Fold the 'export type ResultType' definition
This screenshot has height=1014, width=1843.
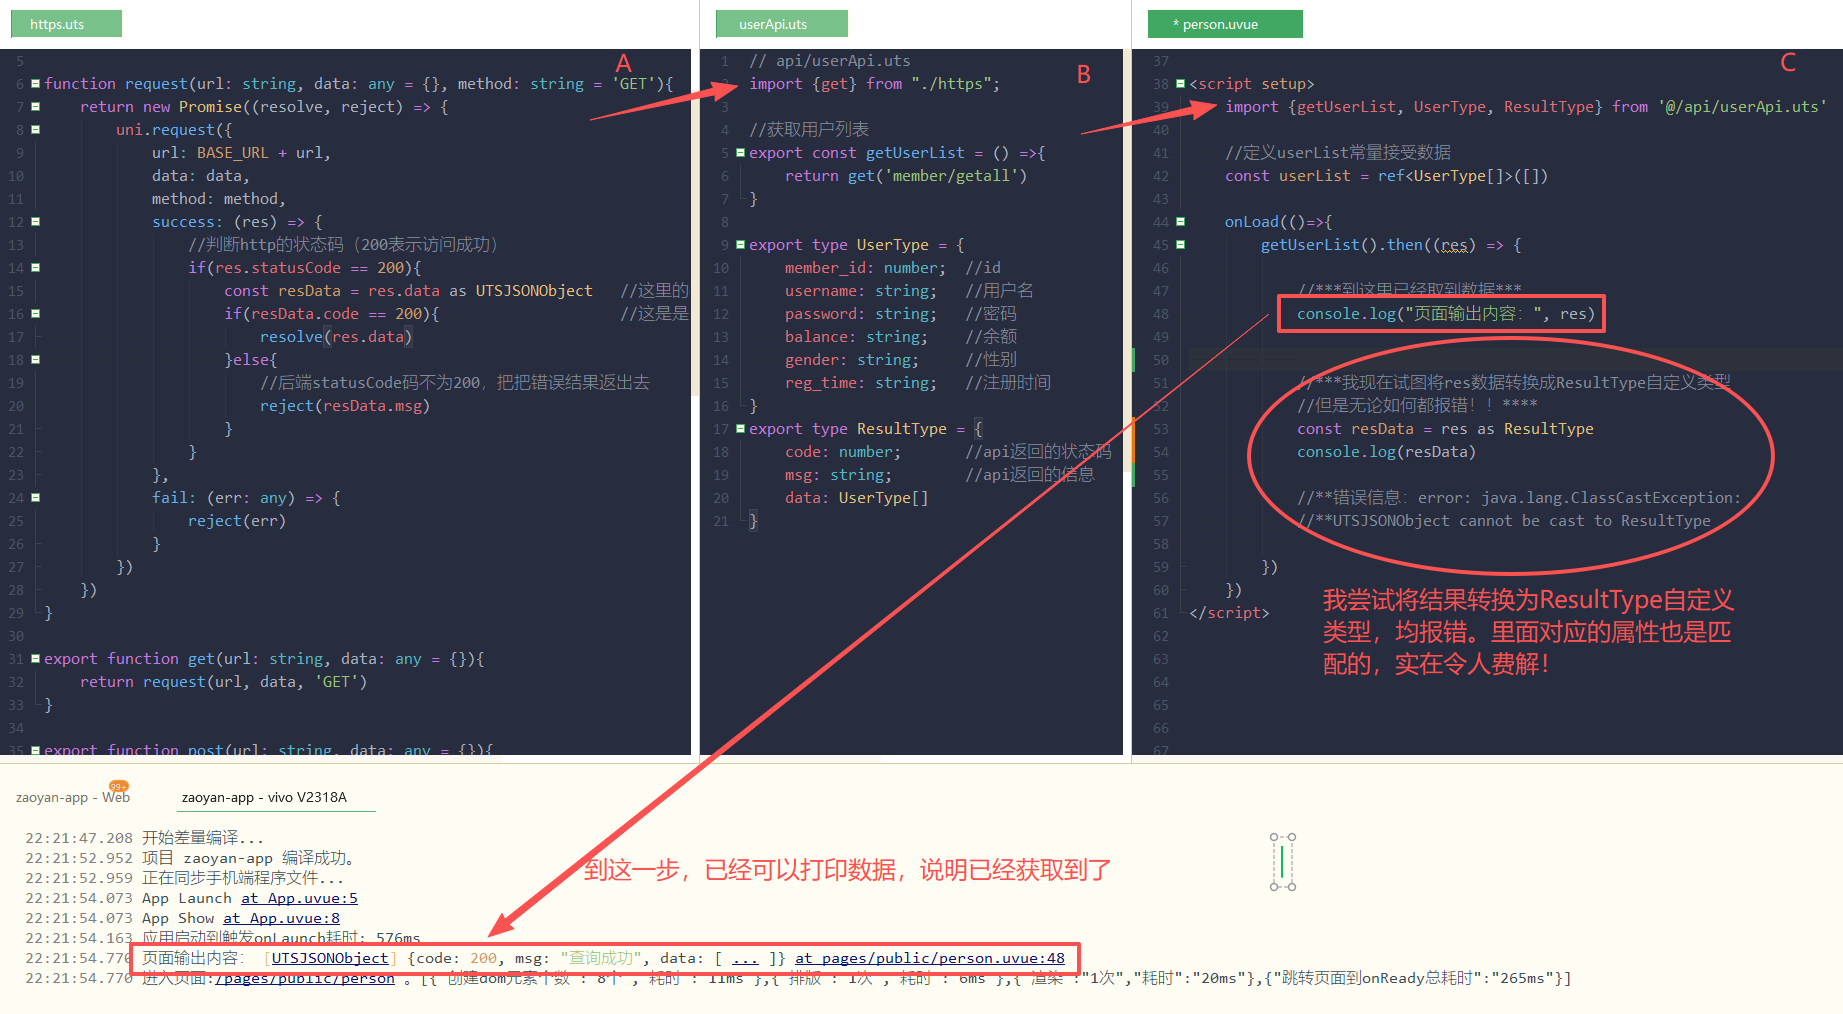740,429
